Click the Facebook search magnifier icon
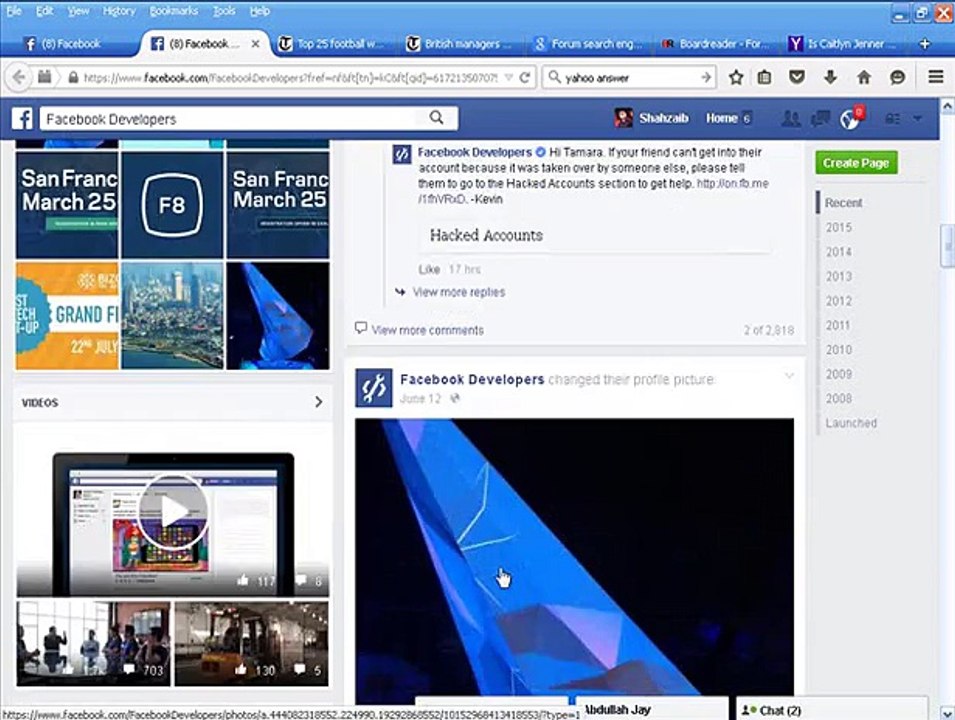Viewport: 955px width, 720px height. click(x=437, y=118)
